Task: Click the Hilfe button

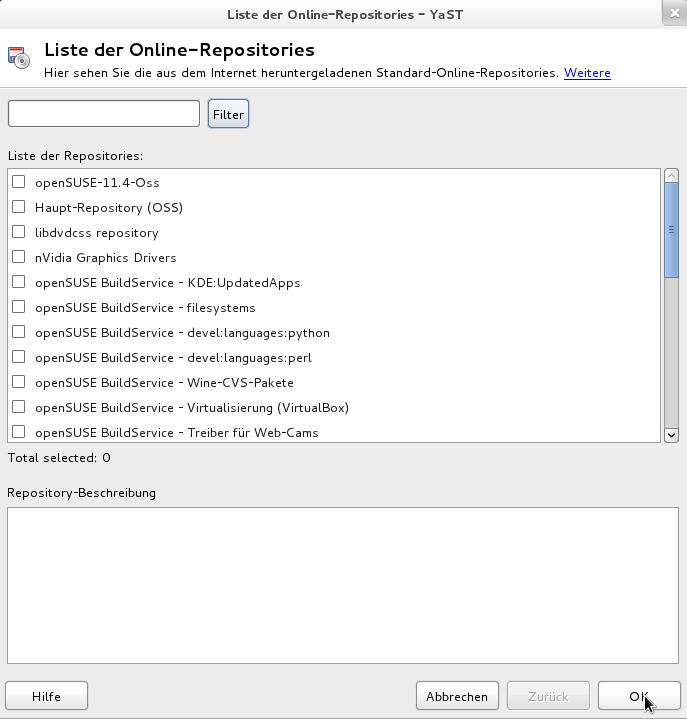Action: coord(46,696)
